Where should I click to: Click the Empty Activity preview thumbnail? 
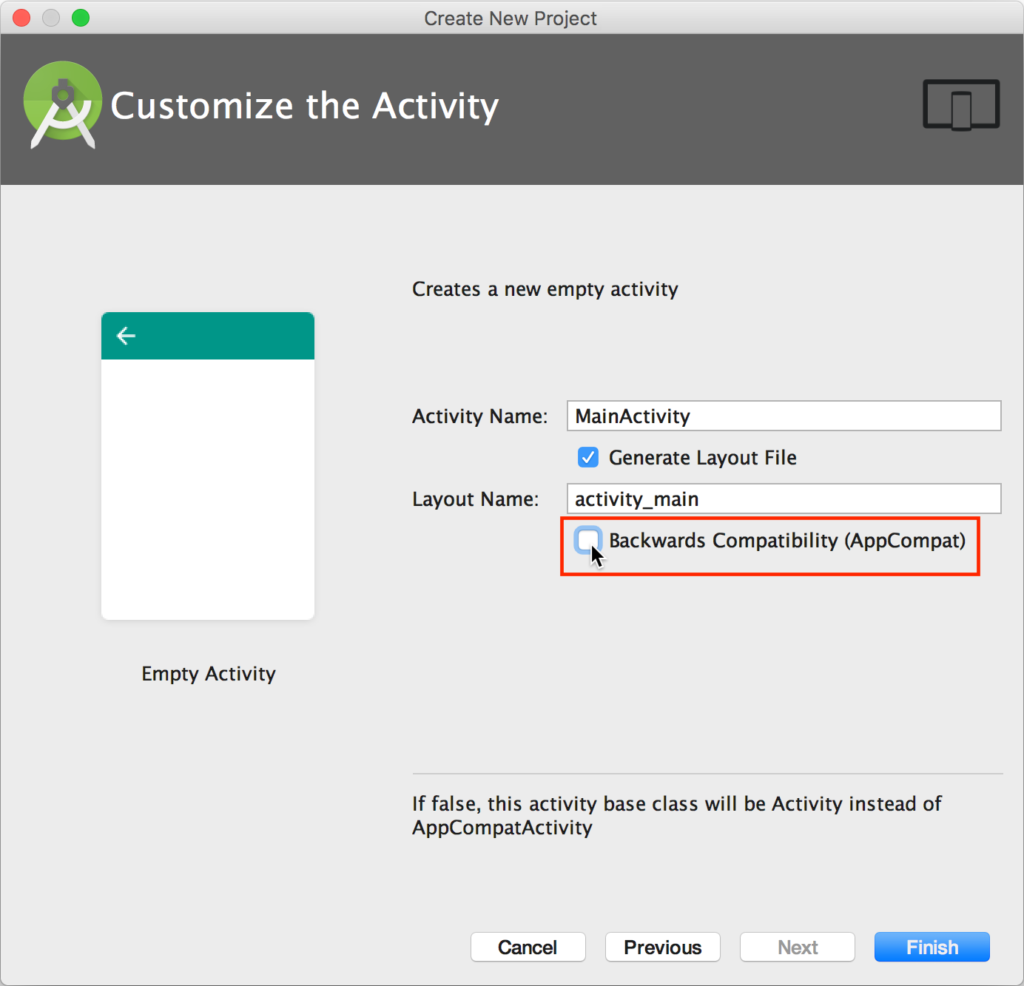(x=208, y=466)
